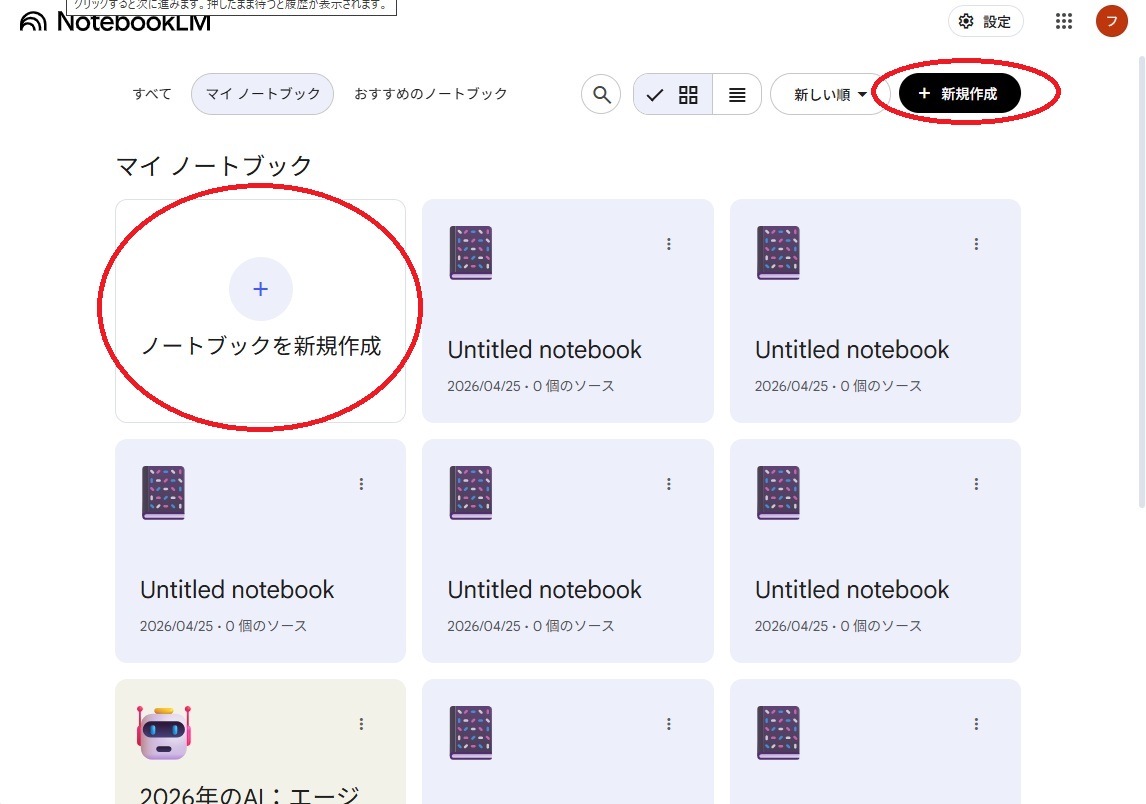Click the ノートブックを新規作成 card label
The image size is (1146, 804).
pos(261,346)
